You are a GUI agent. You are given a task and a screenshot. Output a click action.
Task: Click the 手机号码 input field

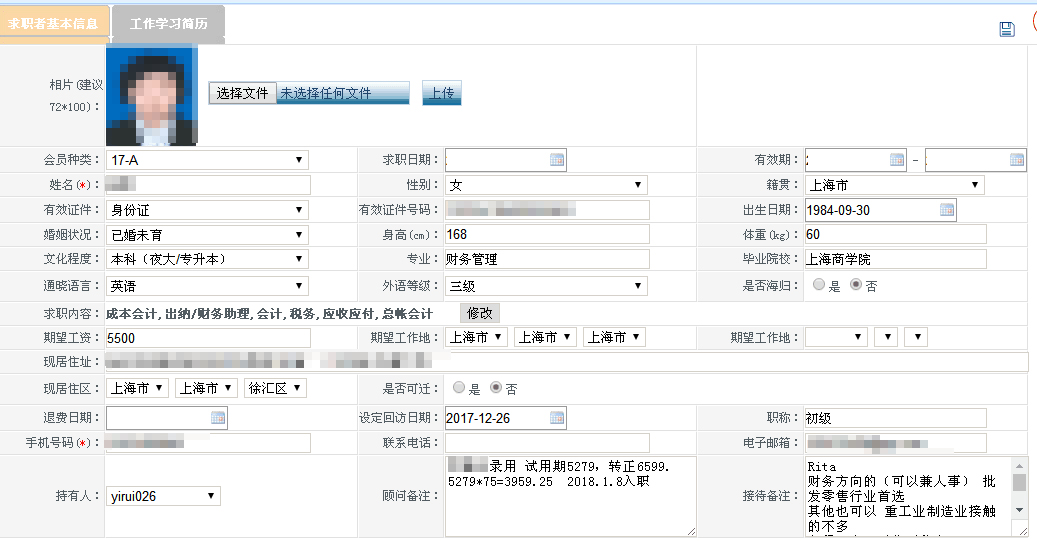click(208, 443)
